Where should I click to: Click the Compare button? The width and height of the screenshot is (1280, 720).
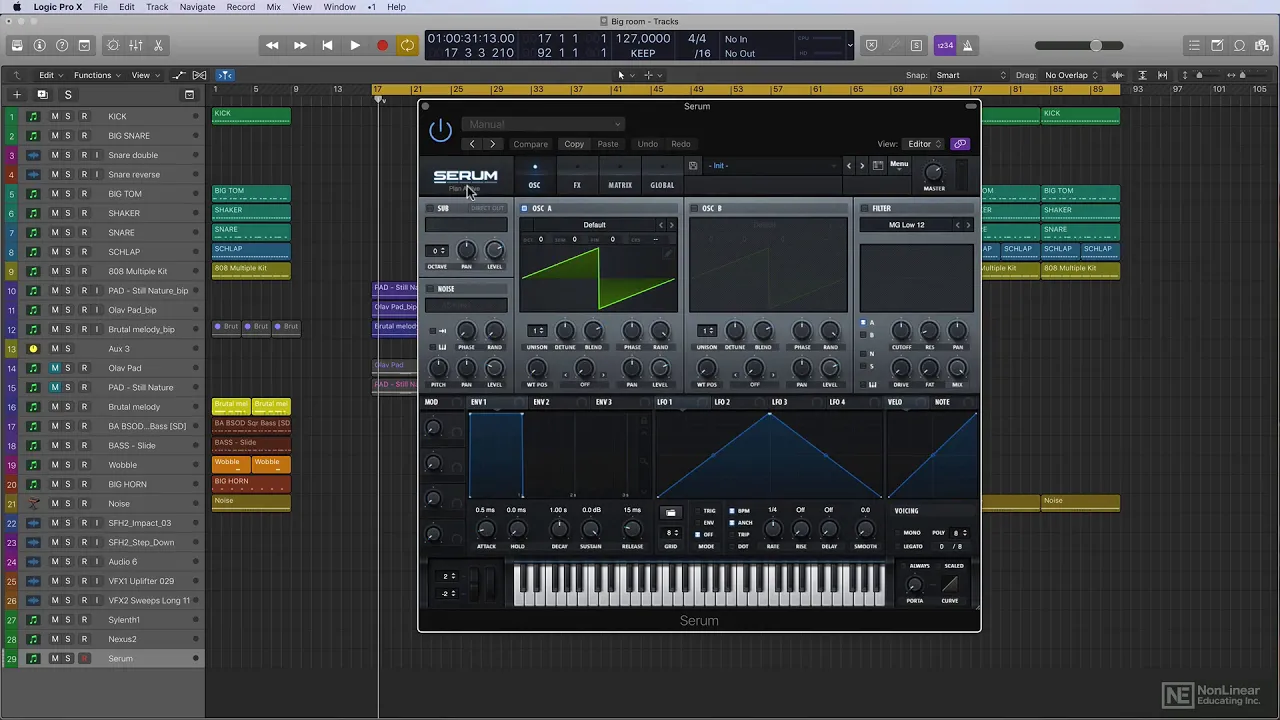530,144
